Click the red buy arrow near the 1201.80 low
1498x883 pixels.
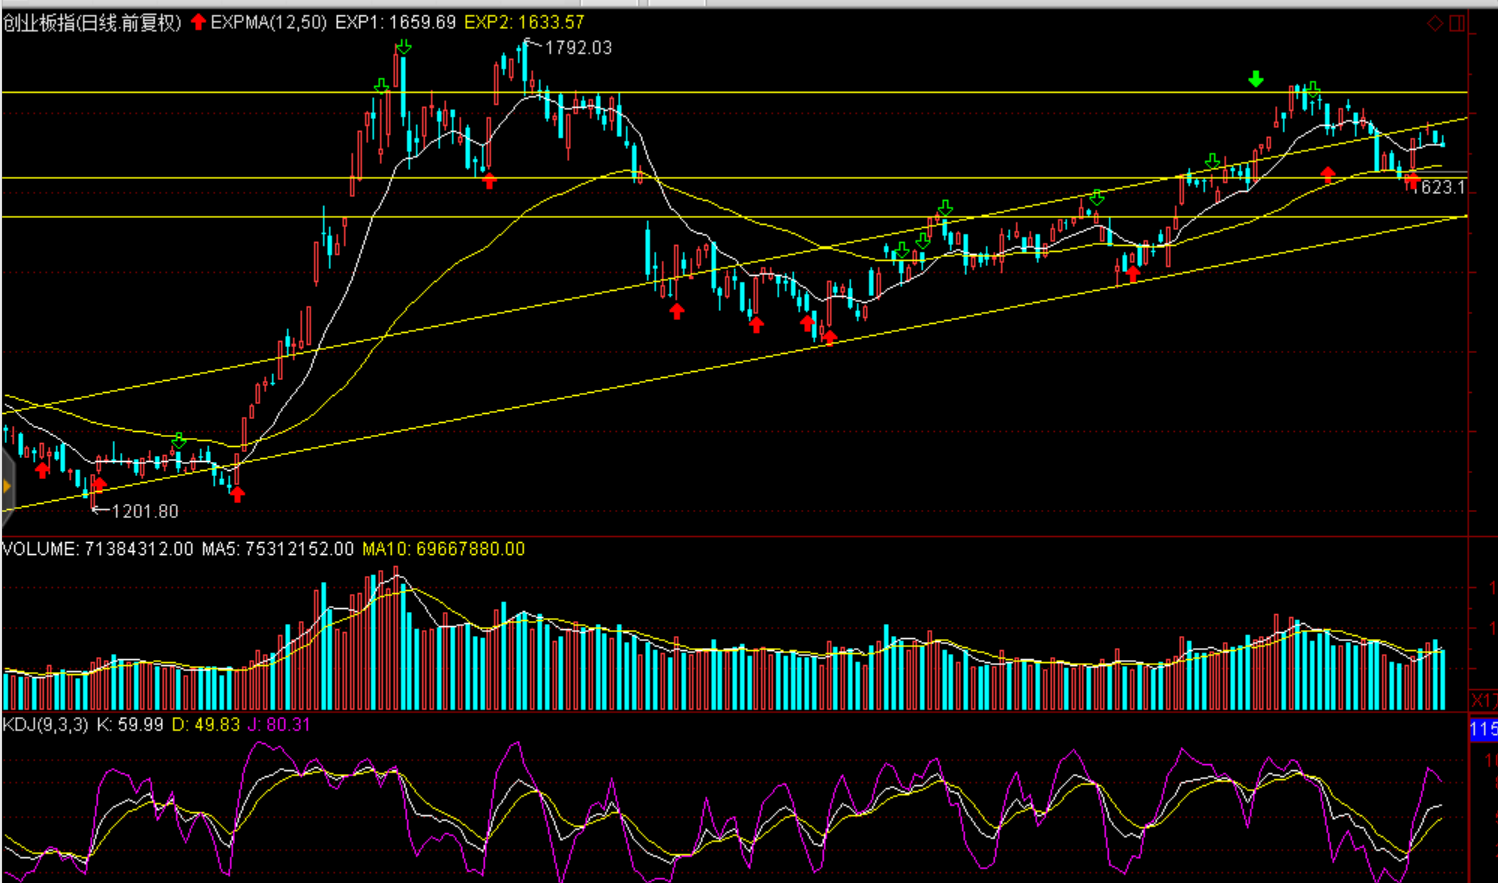98,485
